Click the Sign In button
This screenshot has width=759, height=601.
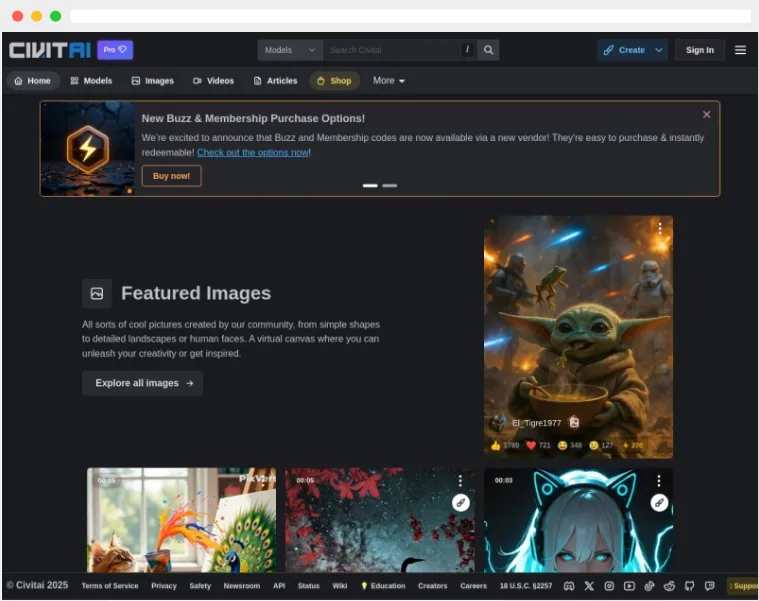click(x=699, y=50)
